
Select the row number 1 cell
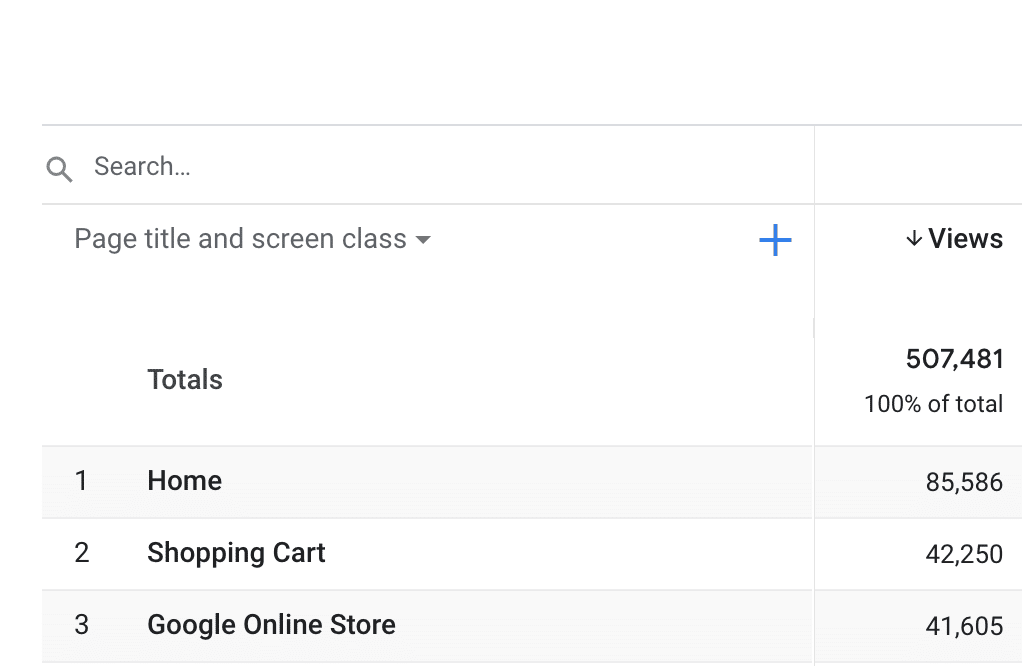coord(81,481)
